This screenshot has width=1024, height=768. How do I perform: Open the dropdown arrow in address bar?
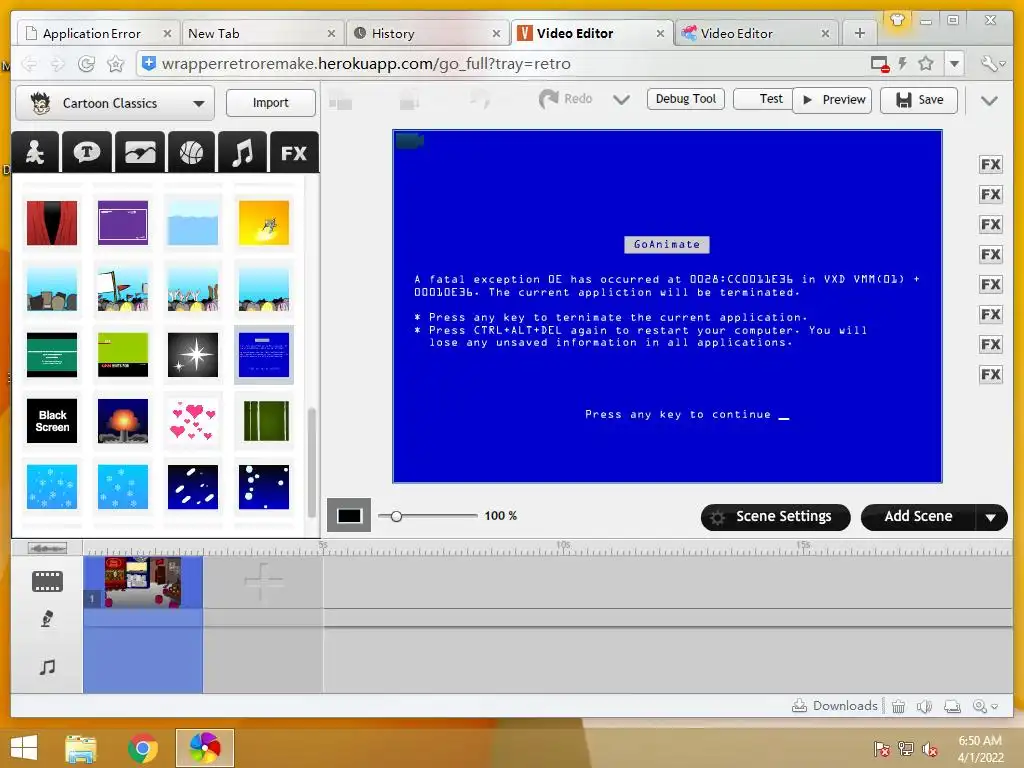pyautogui.click(x=954, y=63)
